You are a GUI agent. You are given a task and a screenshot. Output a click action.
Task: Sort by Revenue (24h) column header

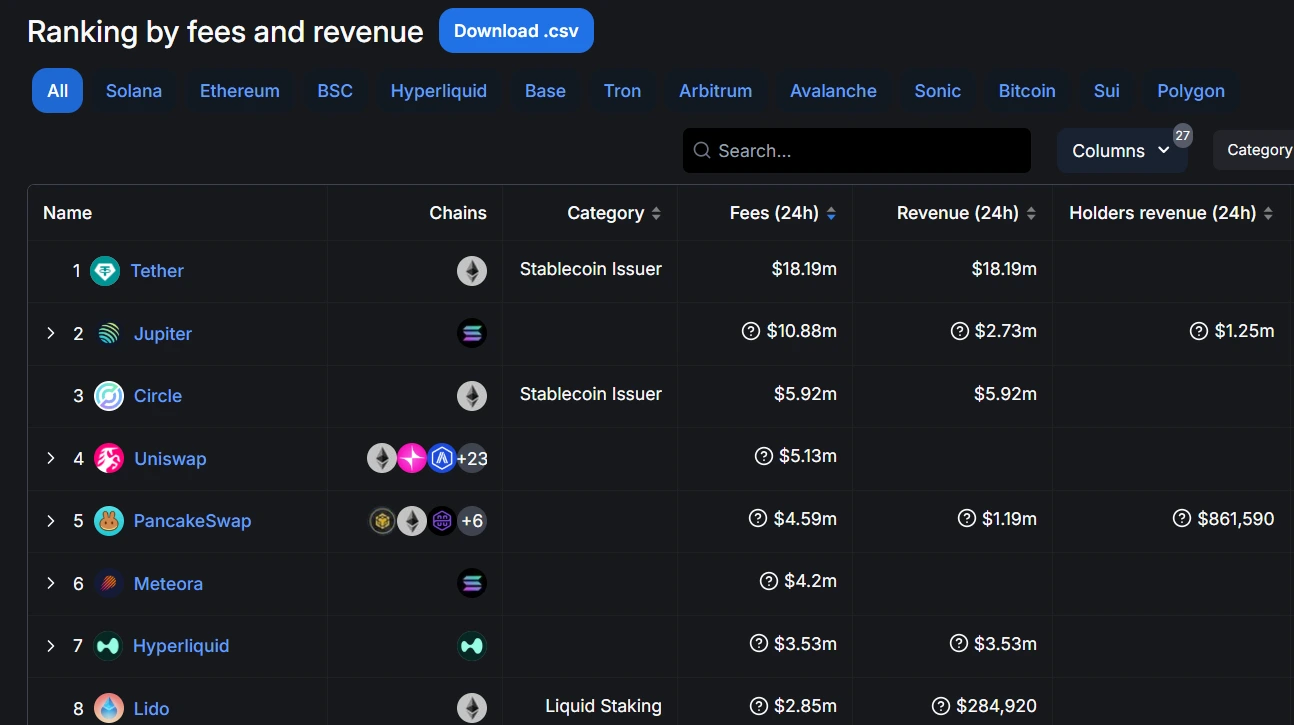[x=966, y=213]
